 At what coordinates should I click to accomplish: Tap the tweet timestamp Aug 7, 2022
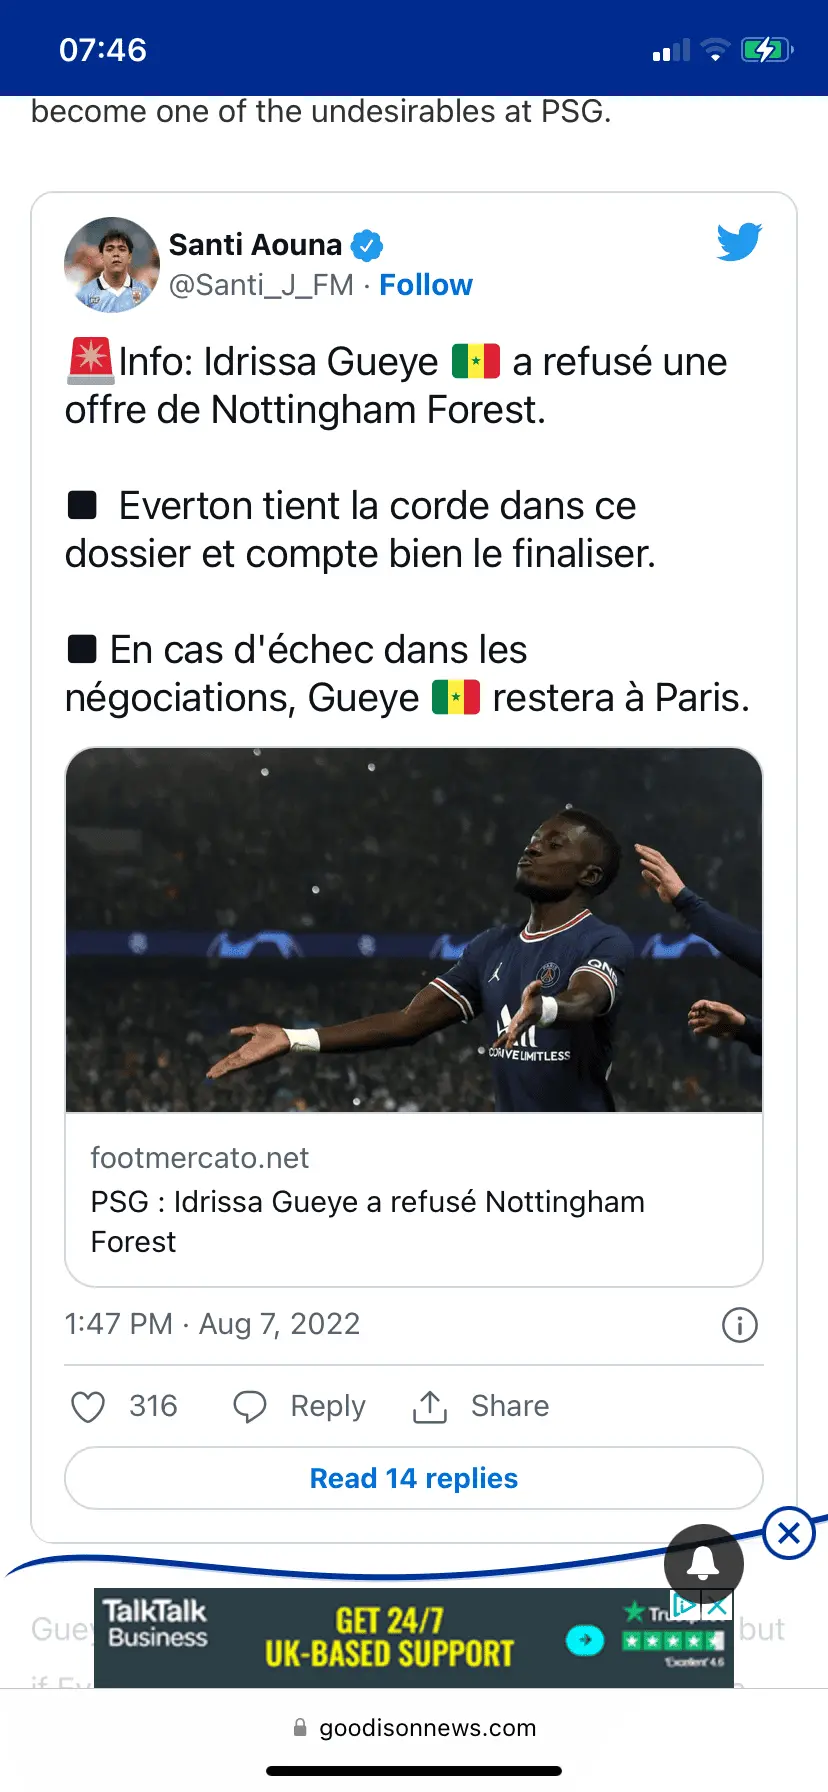[x=212, y=1324]
